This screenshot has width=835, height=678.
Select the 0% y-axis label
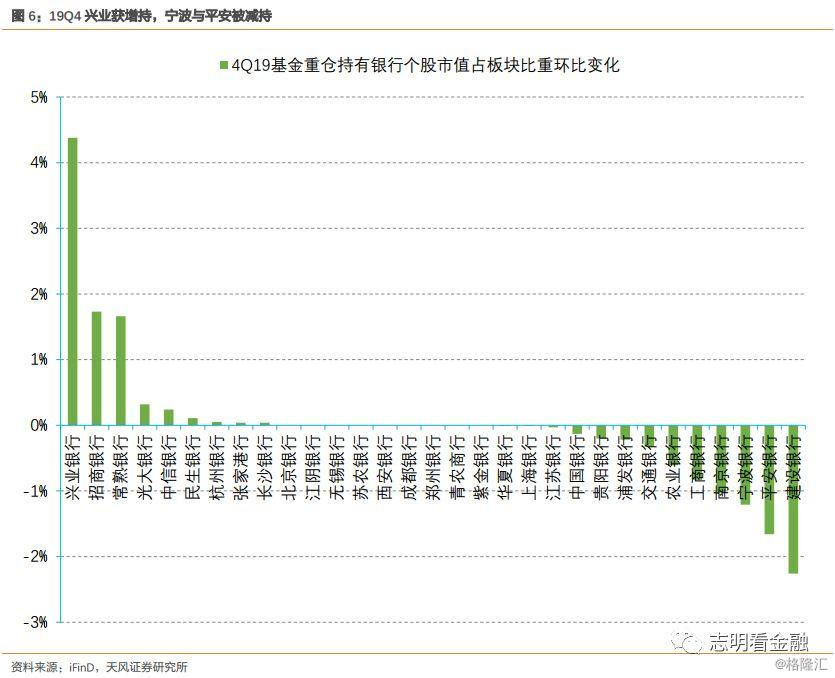(x=39, y=426)
